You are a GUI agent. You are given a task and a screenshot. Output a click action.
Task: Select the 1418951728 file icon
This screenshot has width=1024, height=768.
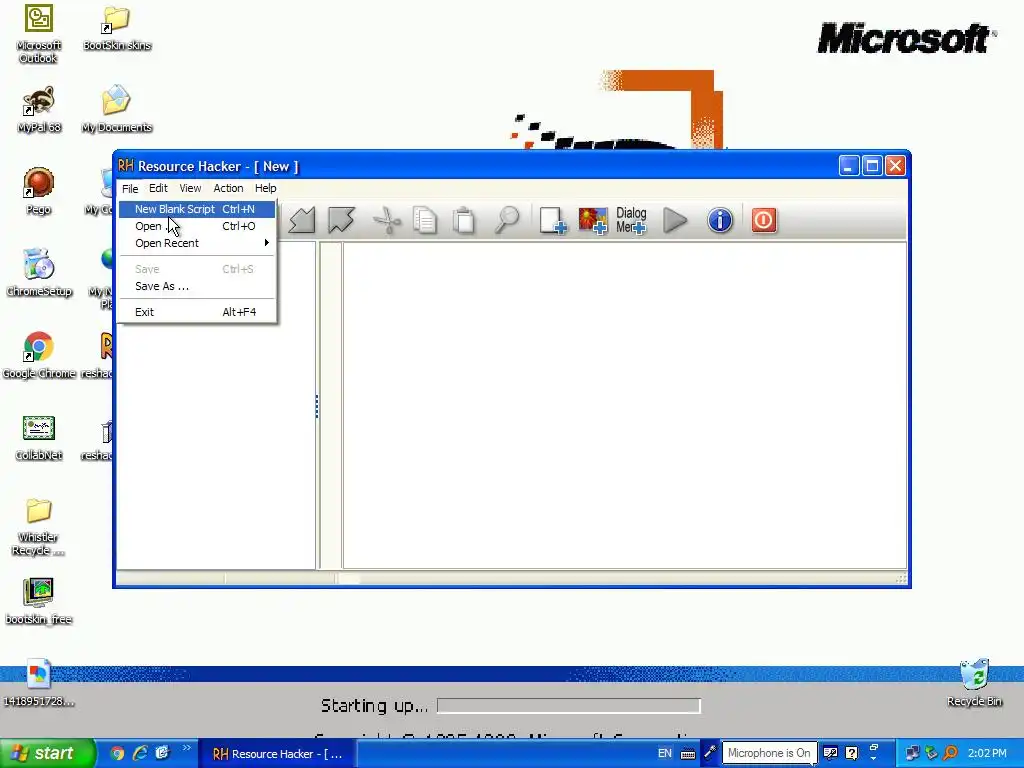coord(39,683)
